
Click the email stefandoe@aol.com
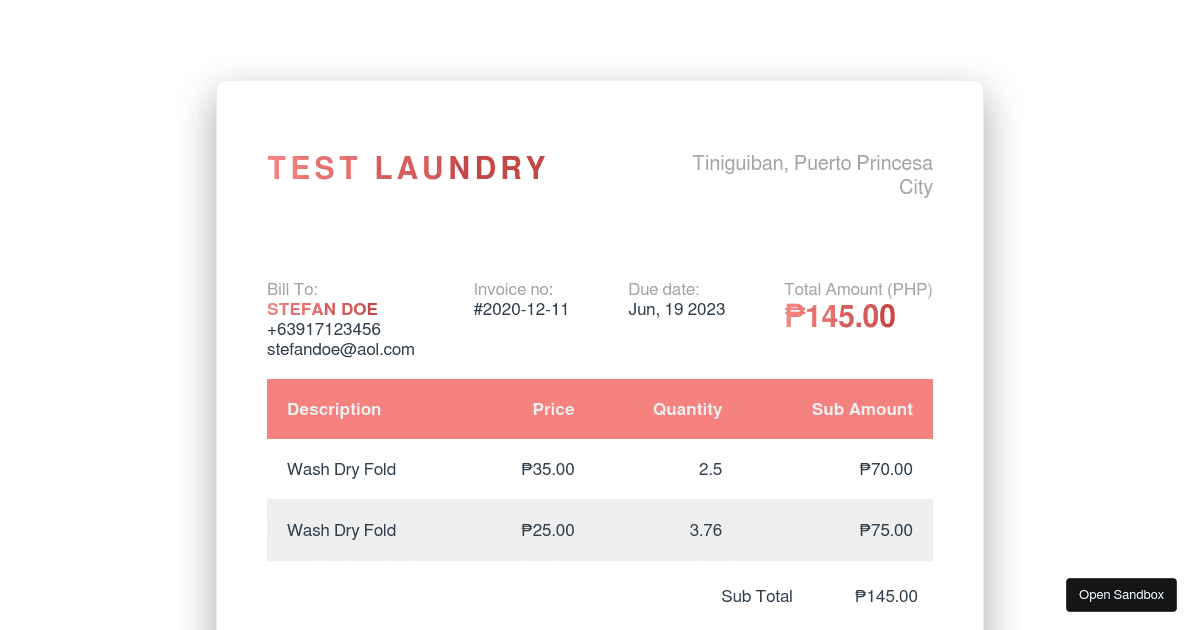point(340,349)
